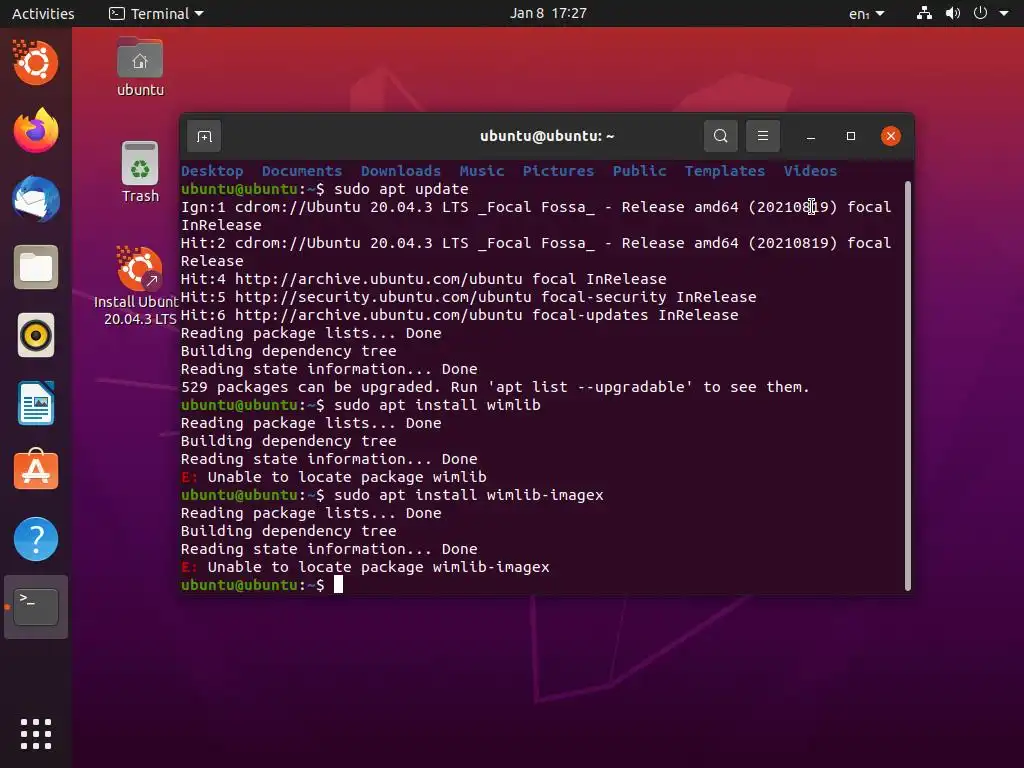
Task: Open the clock and calendar panel
Action: 548,13
